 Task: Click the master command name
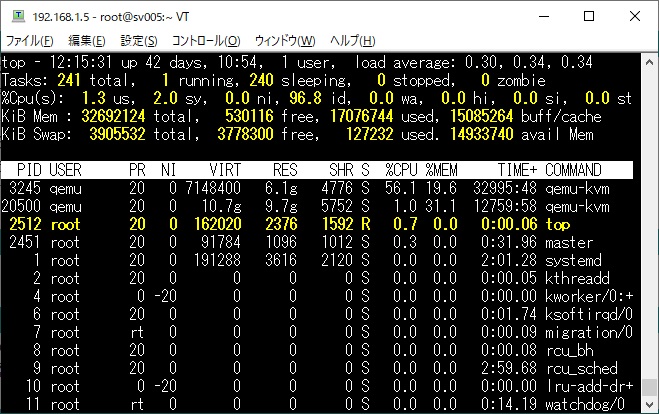(569, 242)
